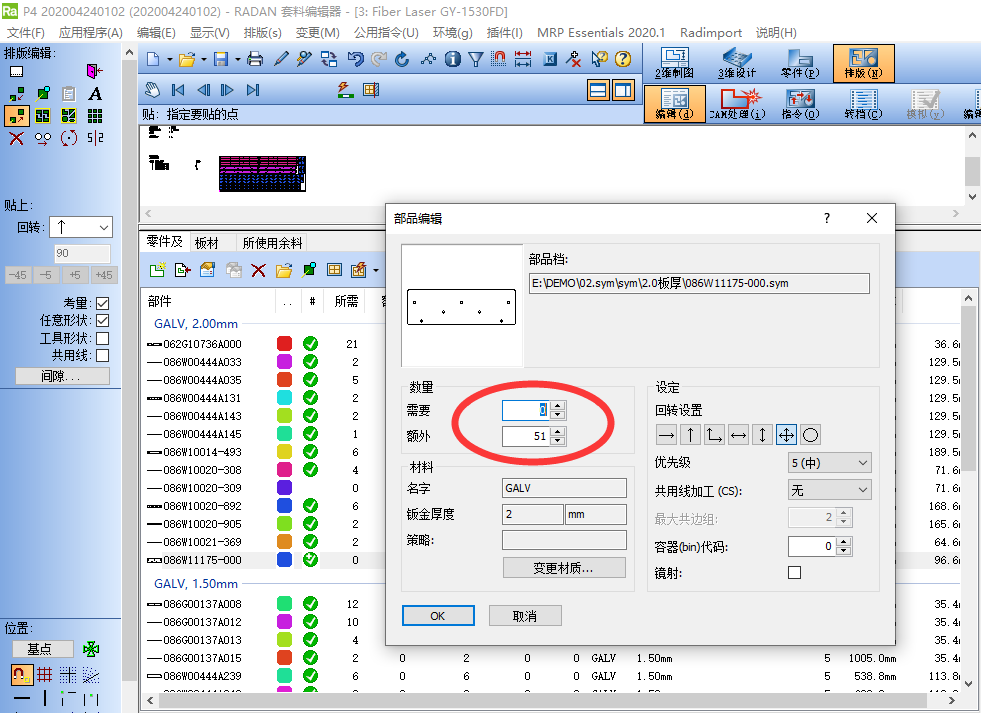
Task: Select the free rotation circle icon in dialog
Action: pyautogui.click(x=810, y=435)
